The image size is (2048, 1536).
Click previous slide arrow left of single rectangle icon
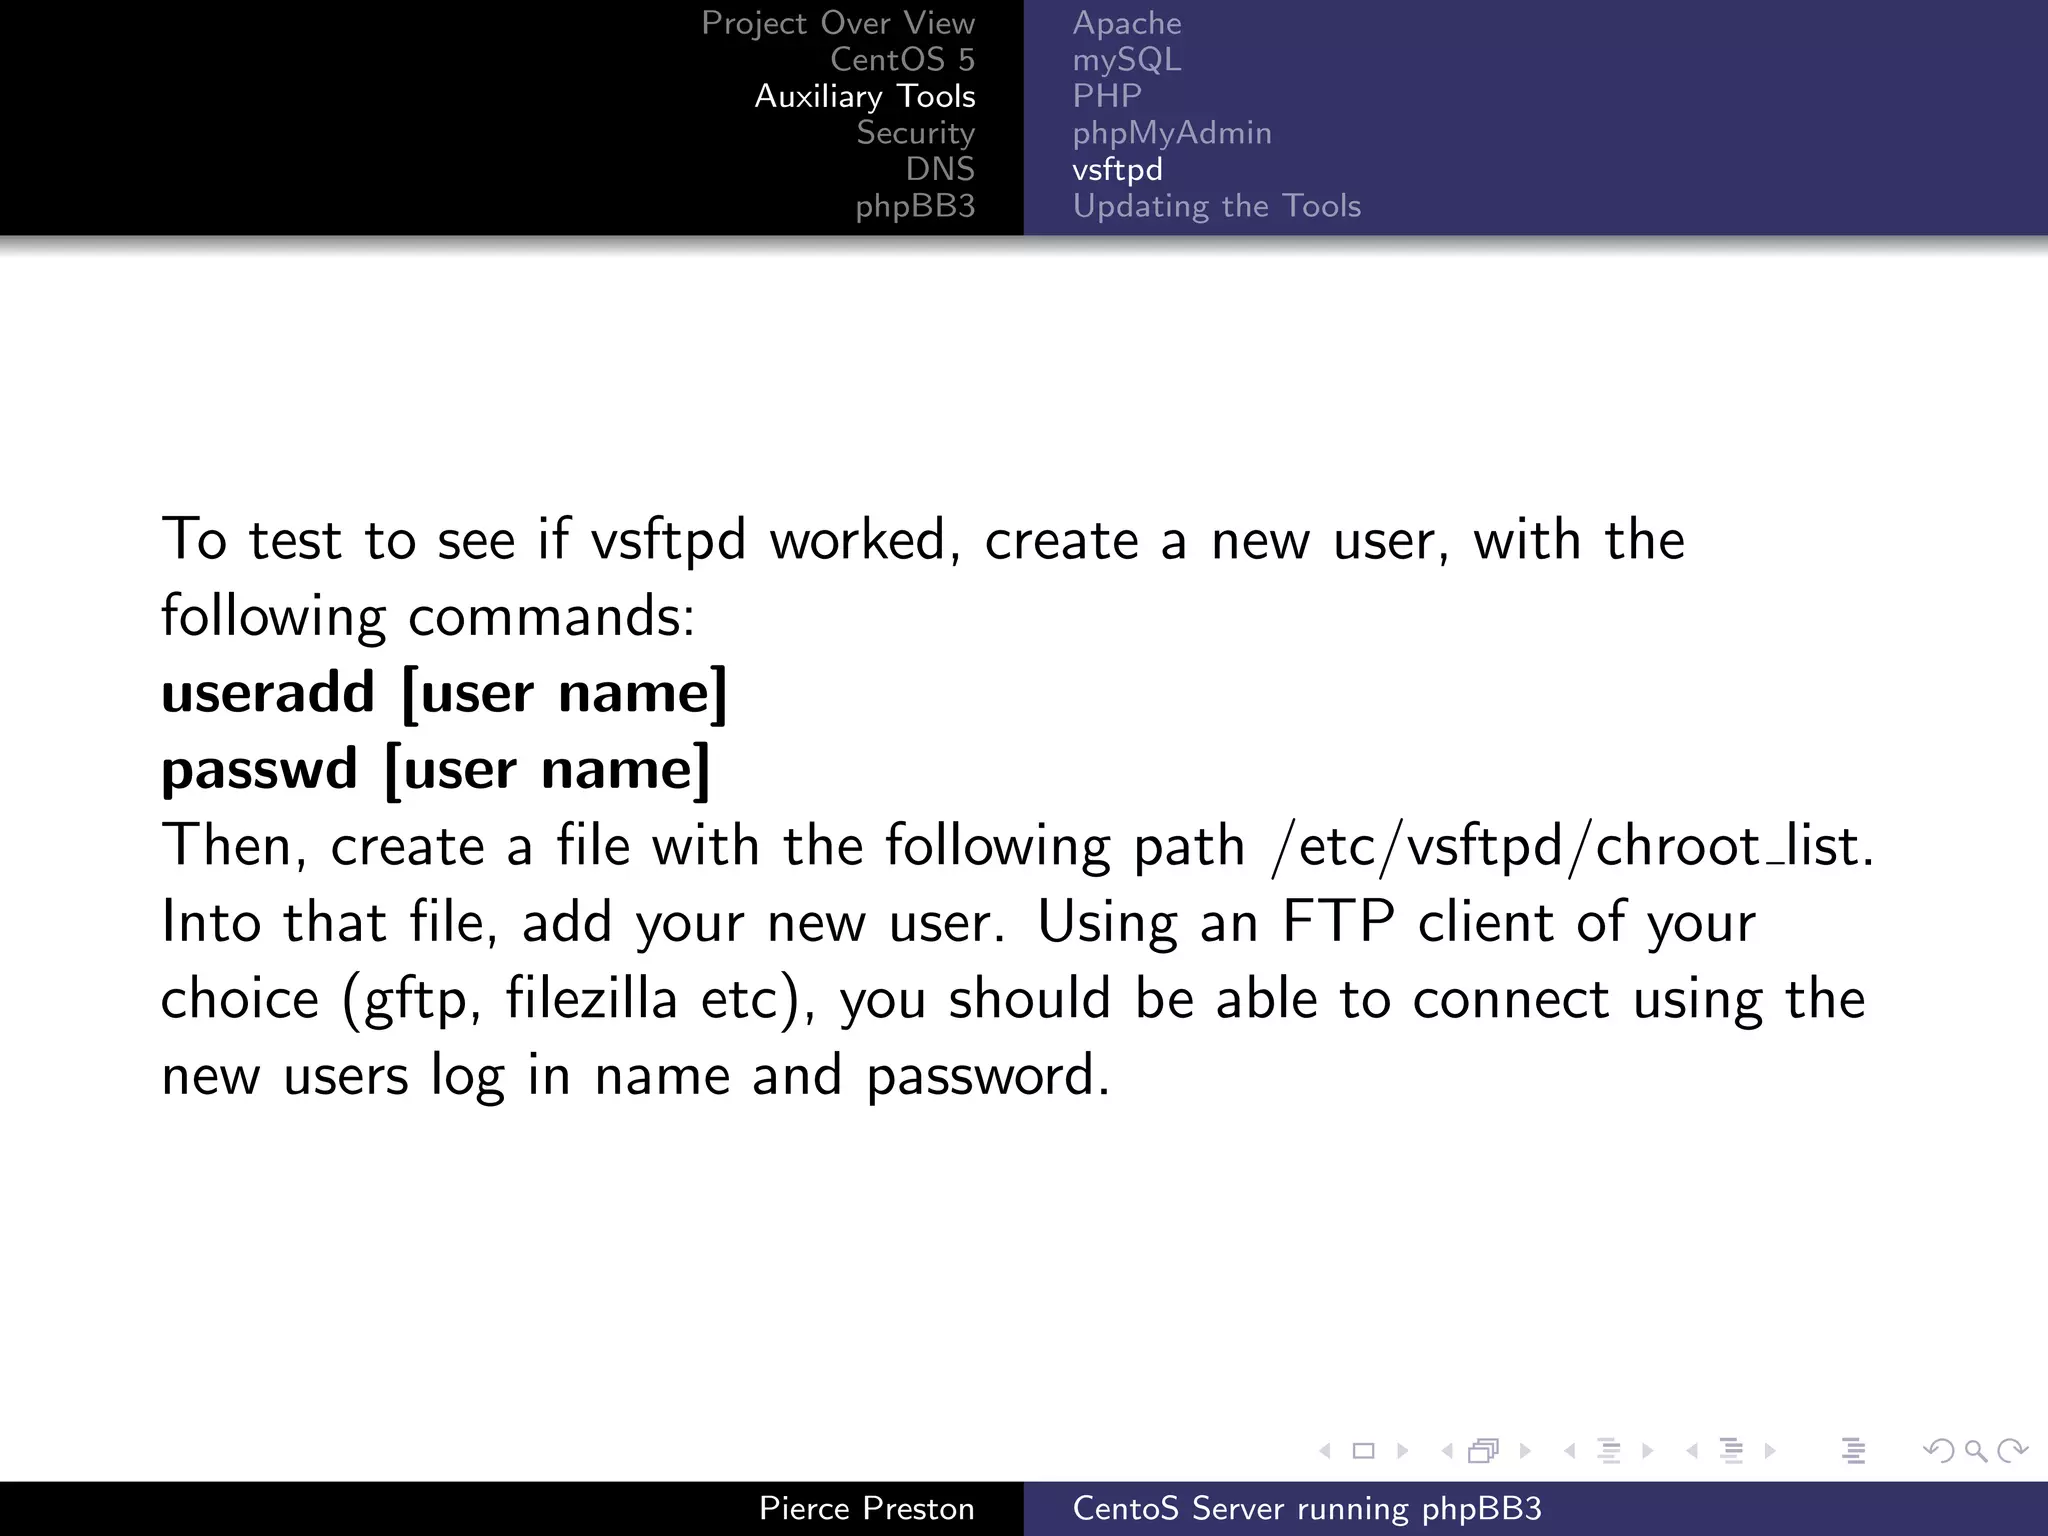pos(1325,1450)
